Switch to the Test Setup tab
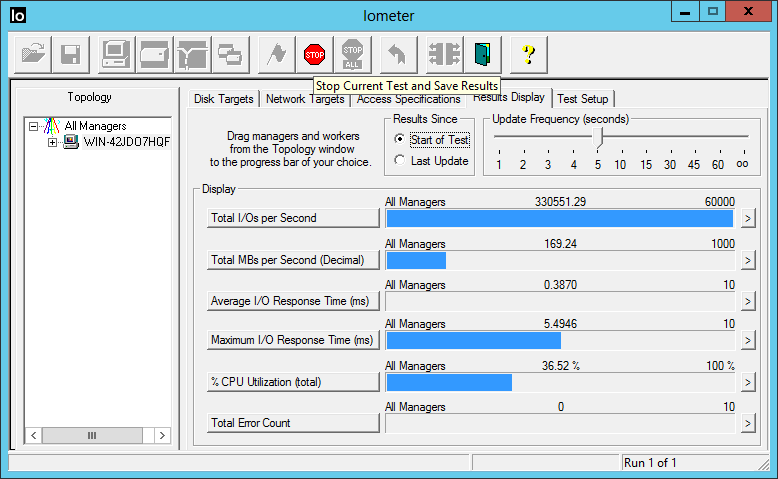The image size is (778, 479). click(x=583, y=99)
